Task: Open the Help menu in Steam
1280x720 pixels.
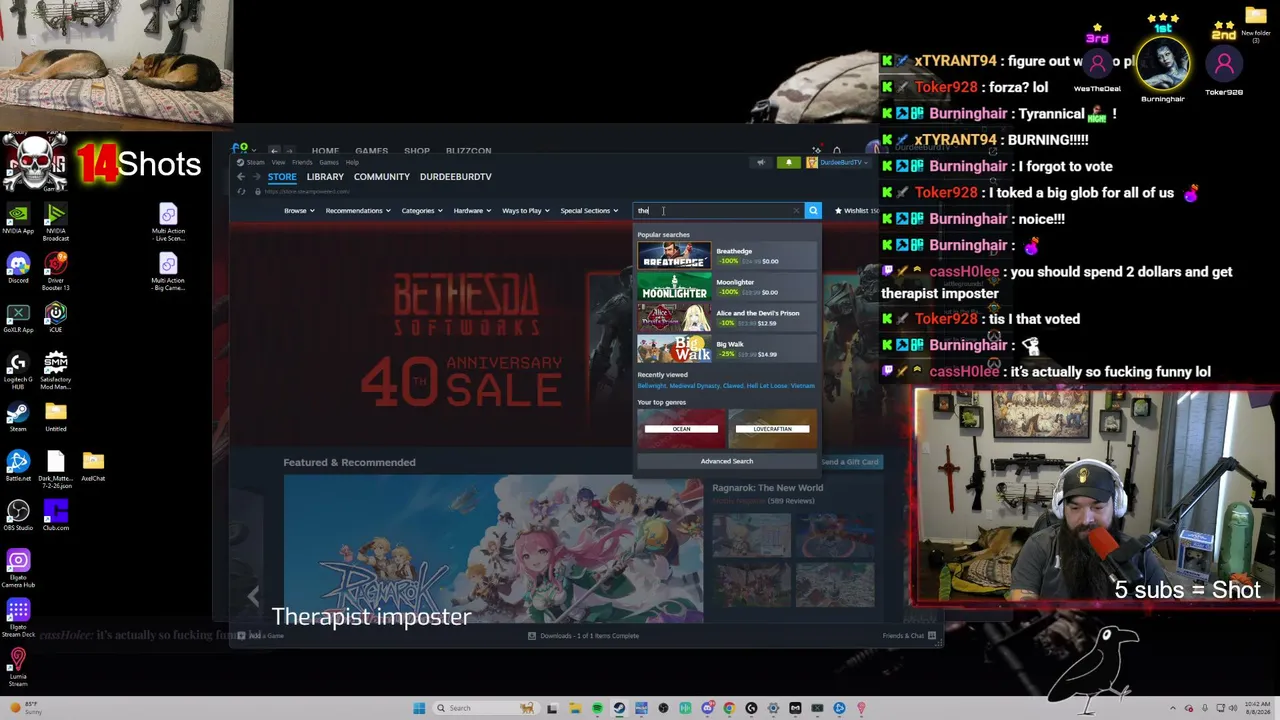Action: [352, 162]
